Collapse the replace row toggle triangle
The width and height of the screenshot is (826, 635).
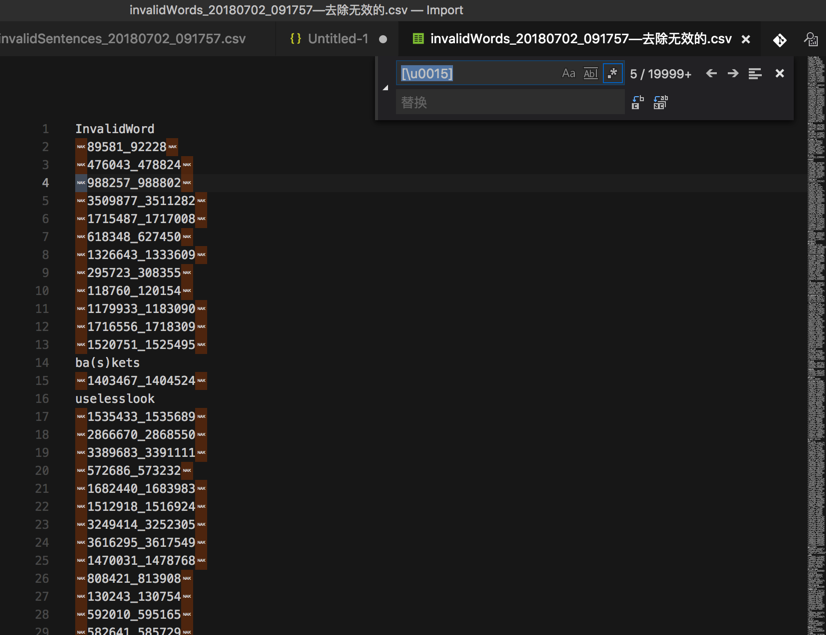point(386,87)
